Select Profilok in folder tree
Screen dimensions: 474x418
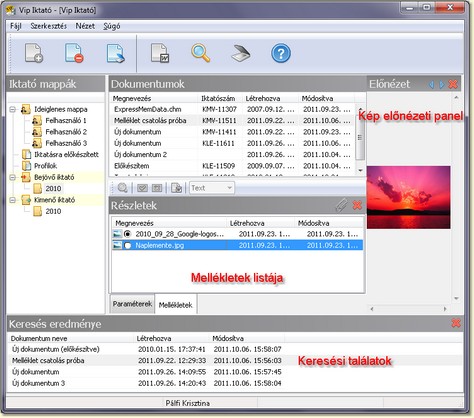(45, 166)
